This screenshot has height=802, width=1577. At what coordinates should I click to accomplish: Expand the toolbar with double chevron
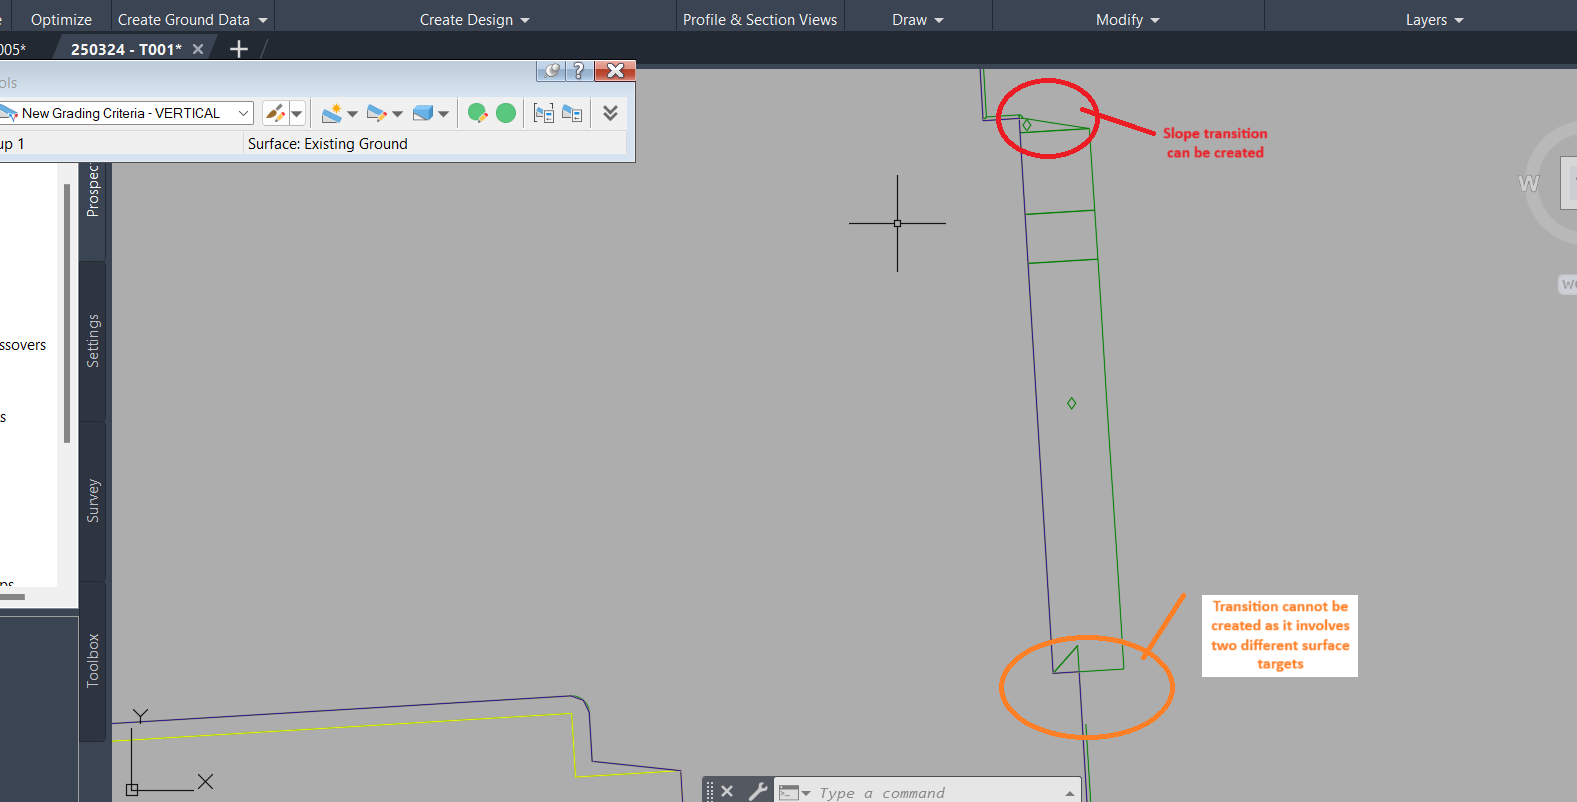click(x=610, y=113)
